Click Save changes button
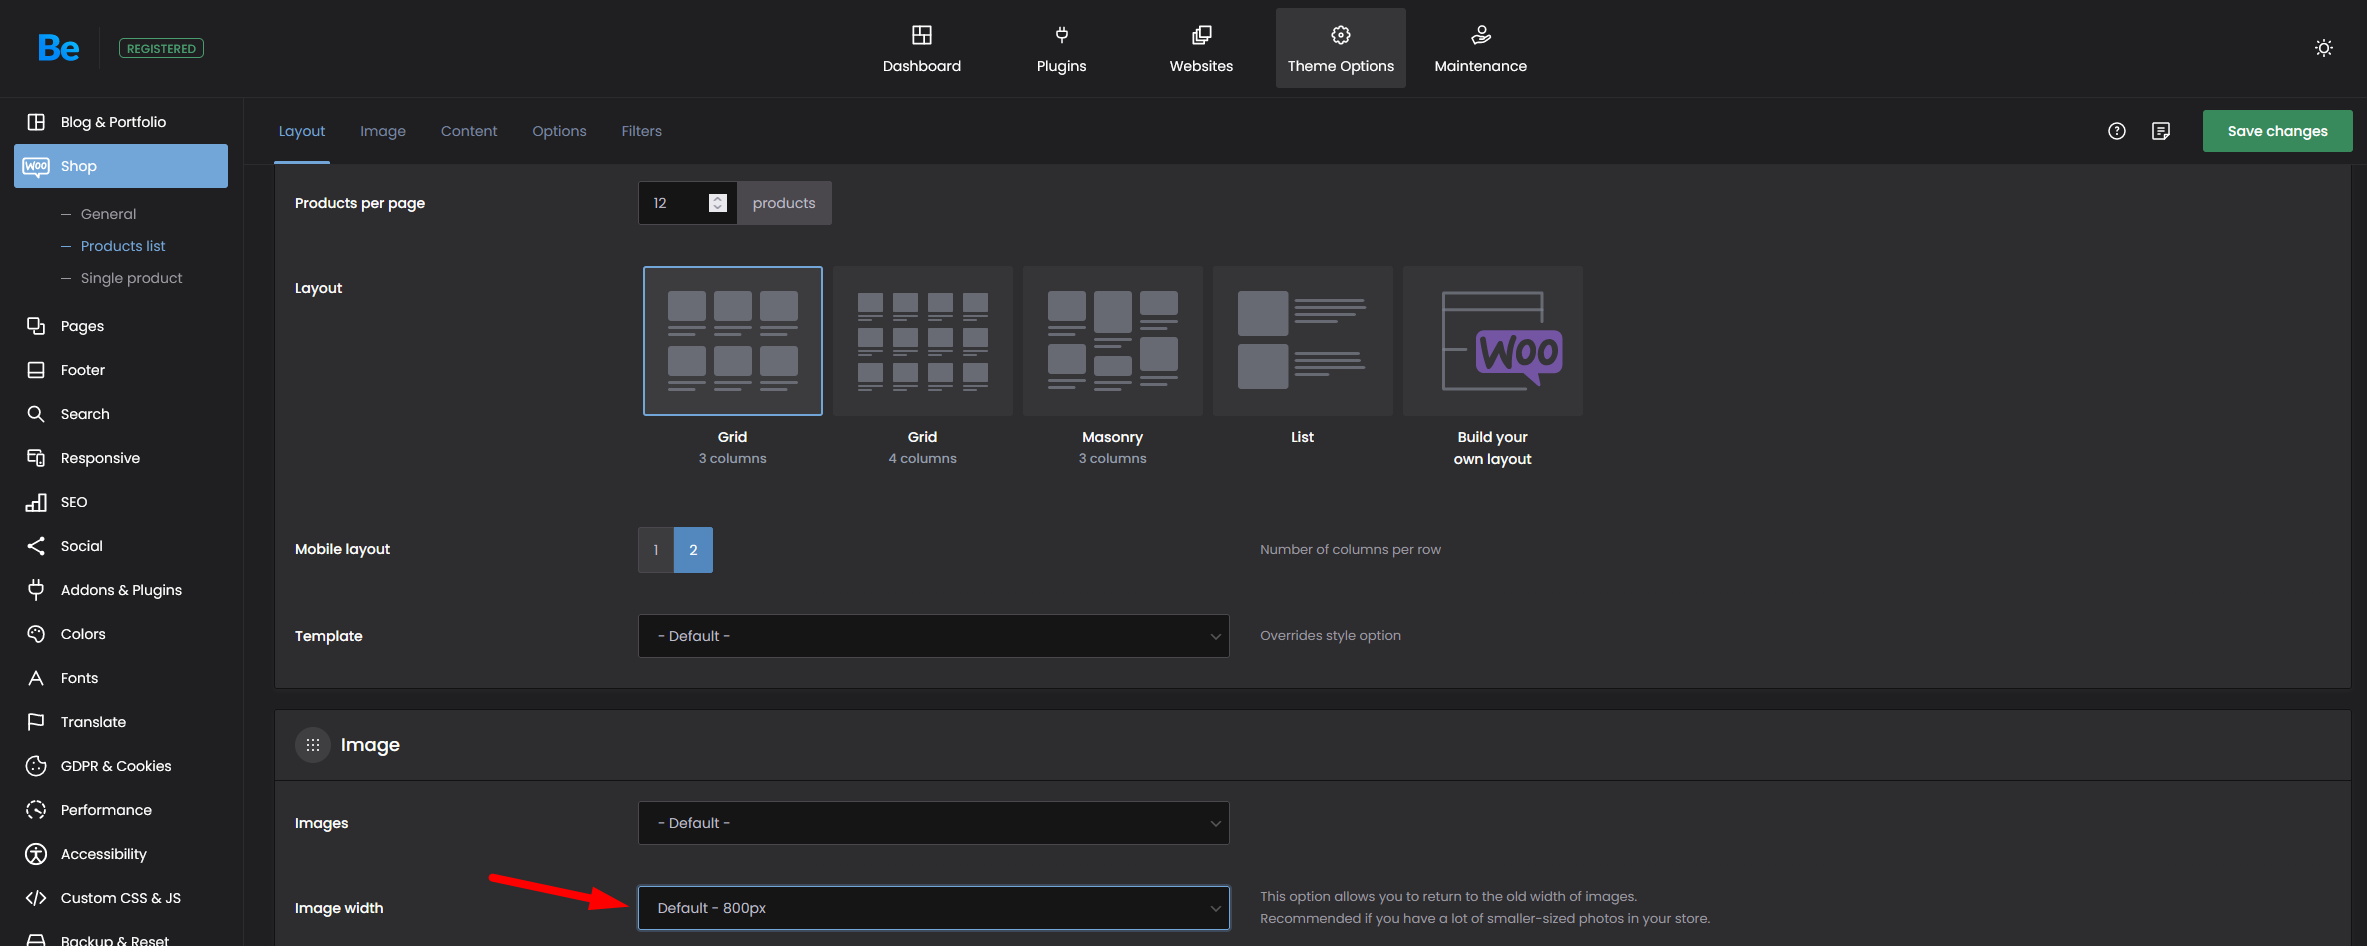This screenshot has width=2367, height=946. 2277,131
